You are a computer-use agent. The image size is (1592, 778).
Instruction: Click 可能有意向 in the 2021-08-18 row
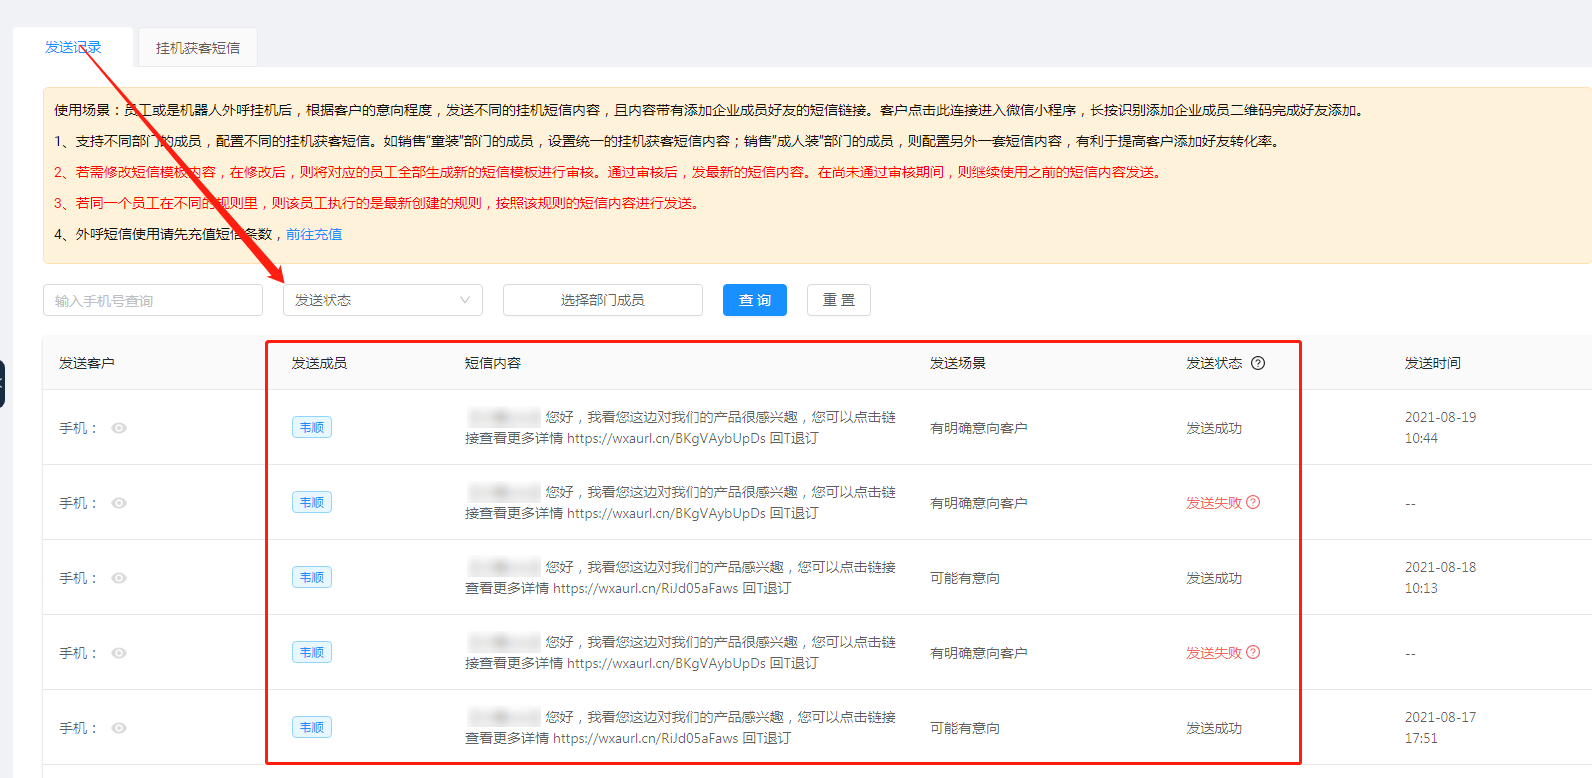pyautogui.click(x=965, y=578)
